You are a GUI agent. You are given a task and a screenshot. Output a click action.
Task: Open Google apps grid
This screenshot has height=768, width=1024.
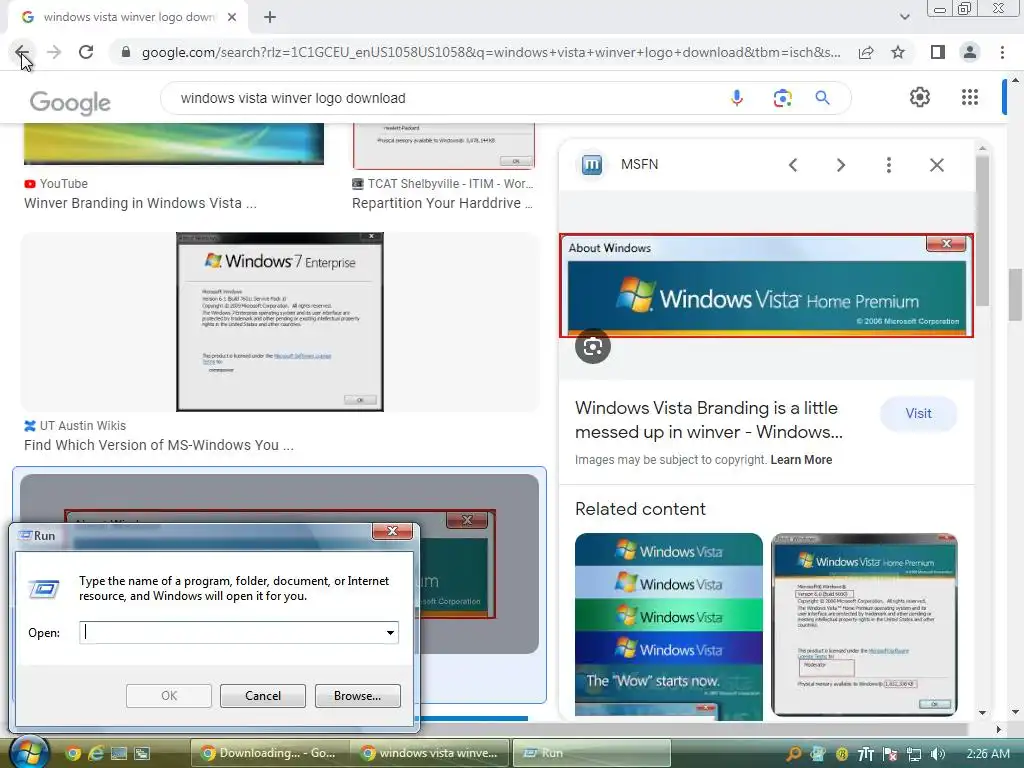(x=970, y=97)
